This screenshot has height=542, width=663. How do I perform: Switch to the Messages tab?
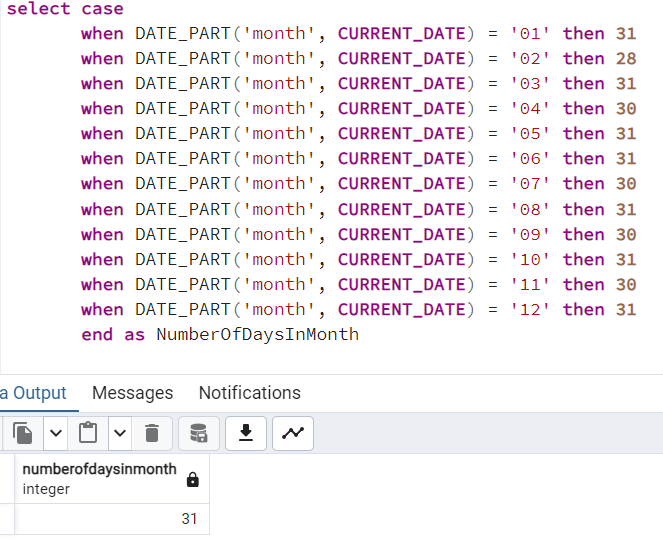point(133,393)
